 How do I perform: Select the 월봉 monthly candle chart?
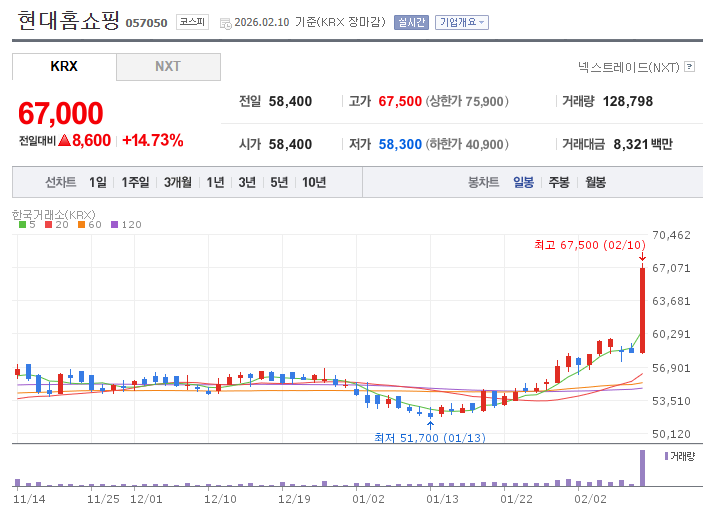click(x=595, y=182)
